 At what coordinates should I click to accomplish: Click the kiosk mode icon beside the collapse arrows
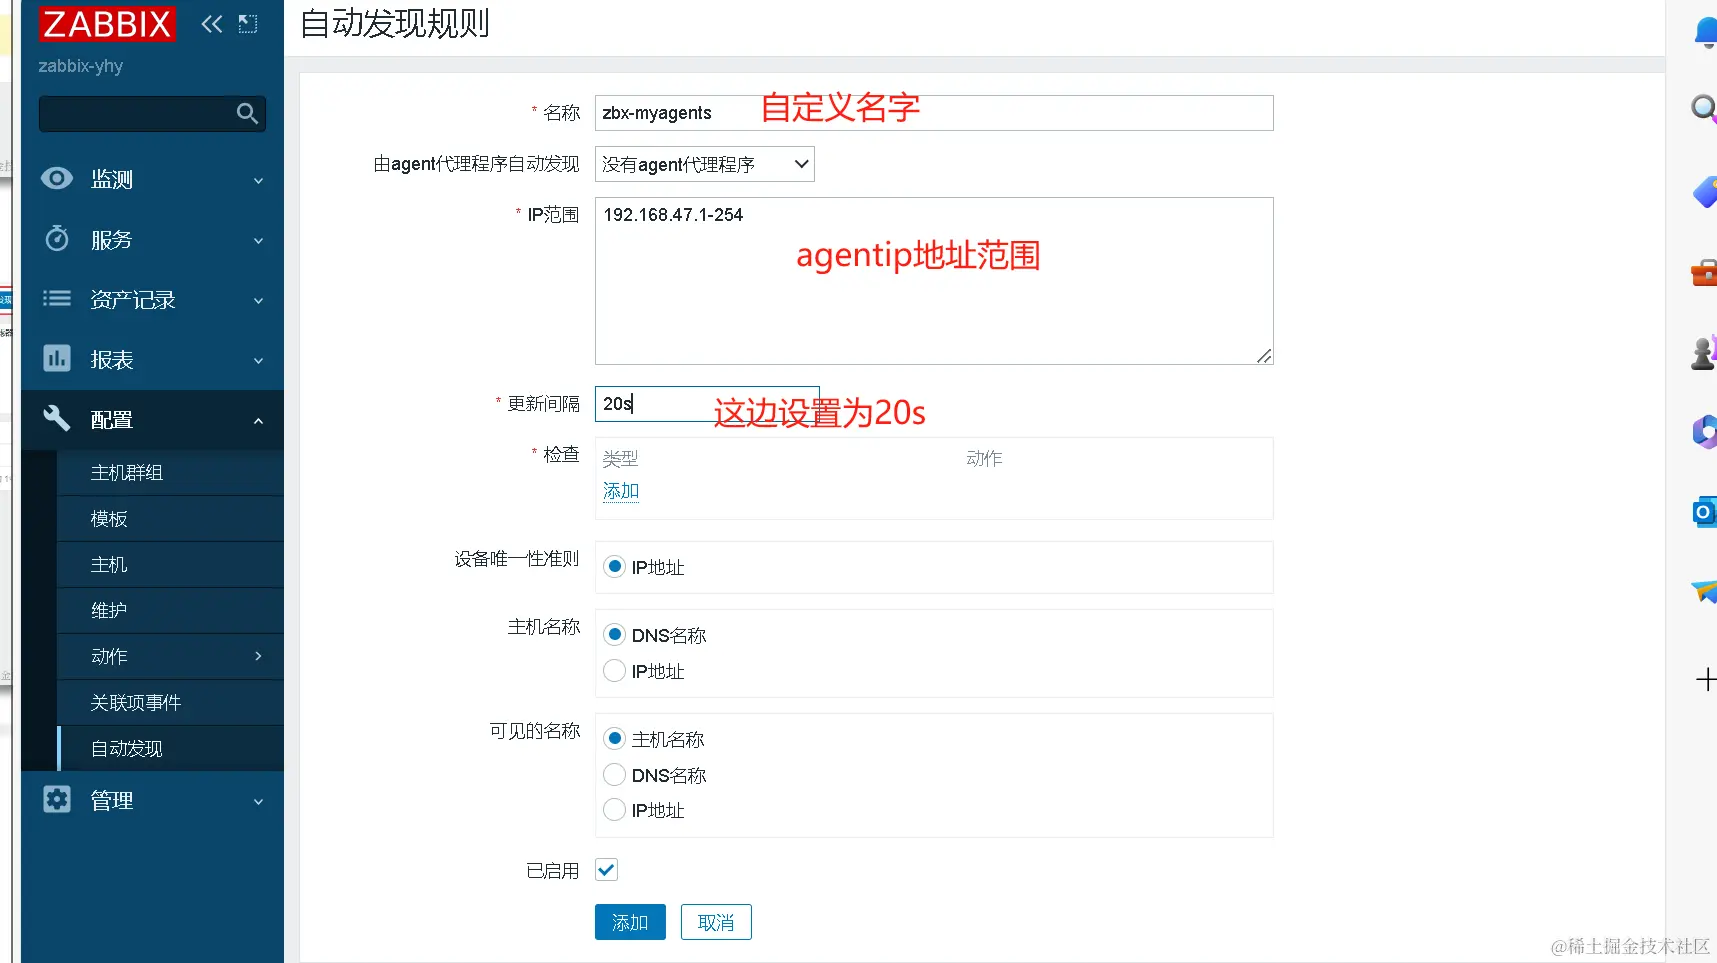pyautogui.click(x=248, y=24)
